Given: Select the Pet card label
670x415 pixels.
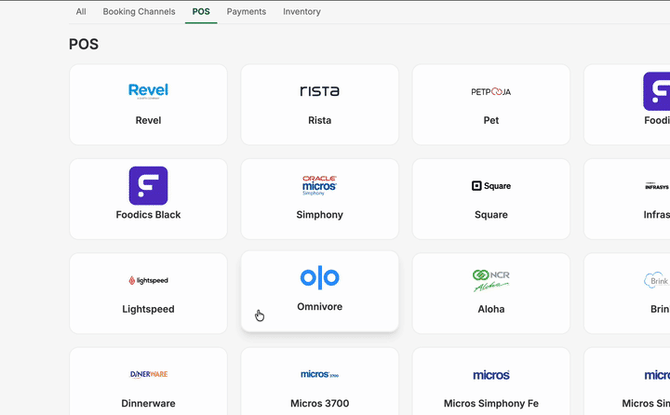Looking at the screenshot, I should tap(491, 121).
